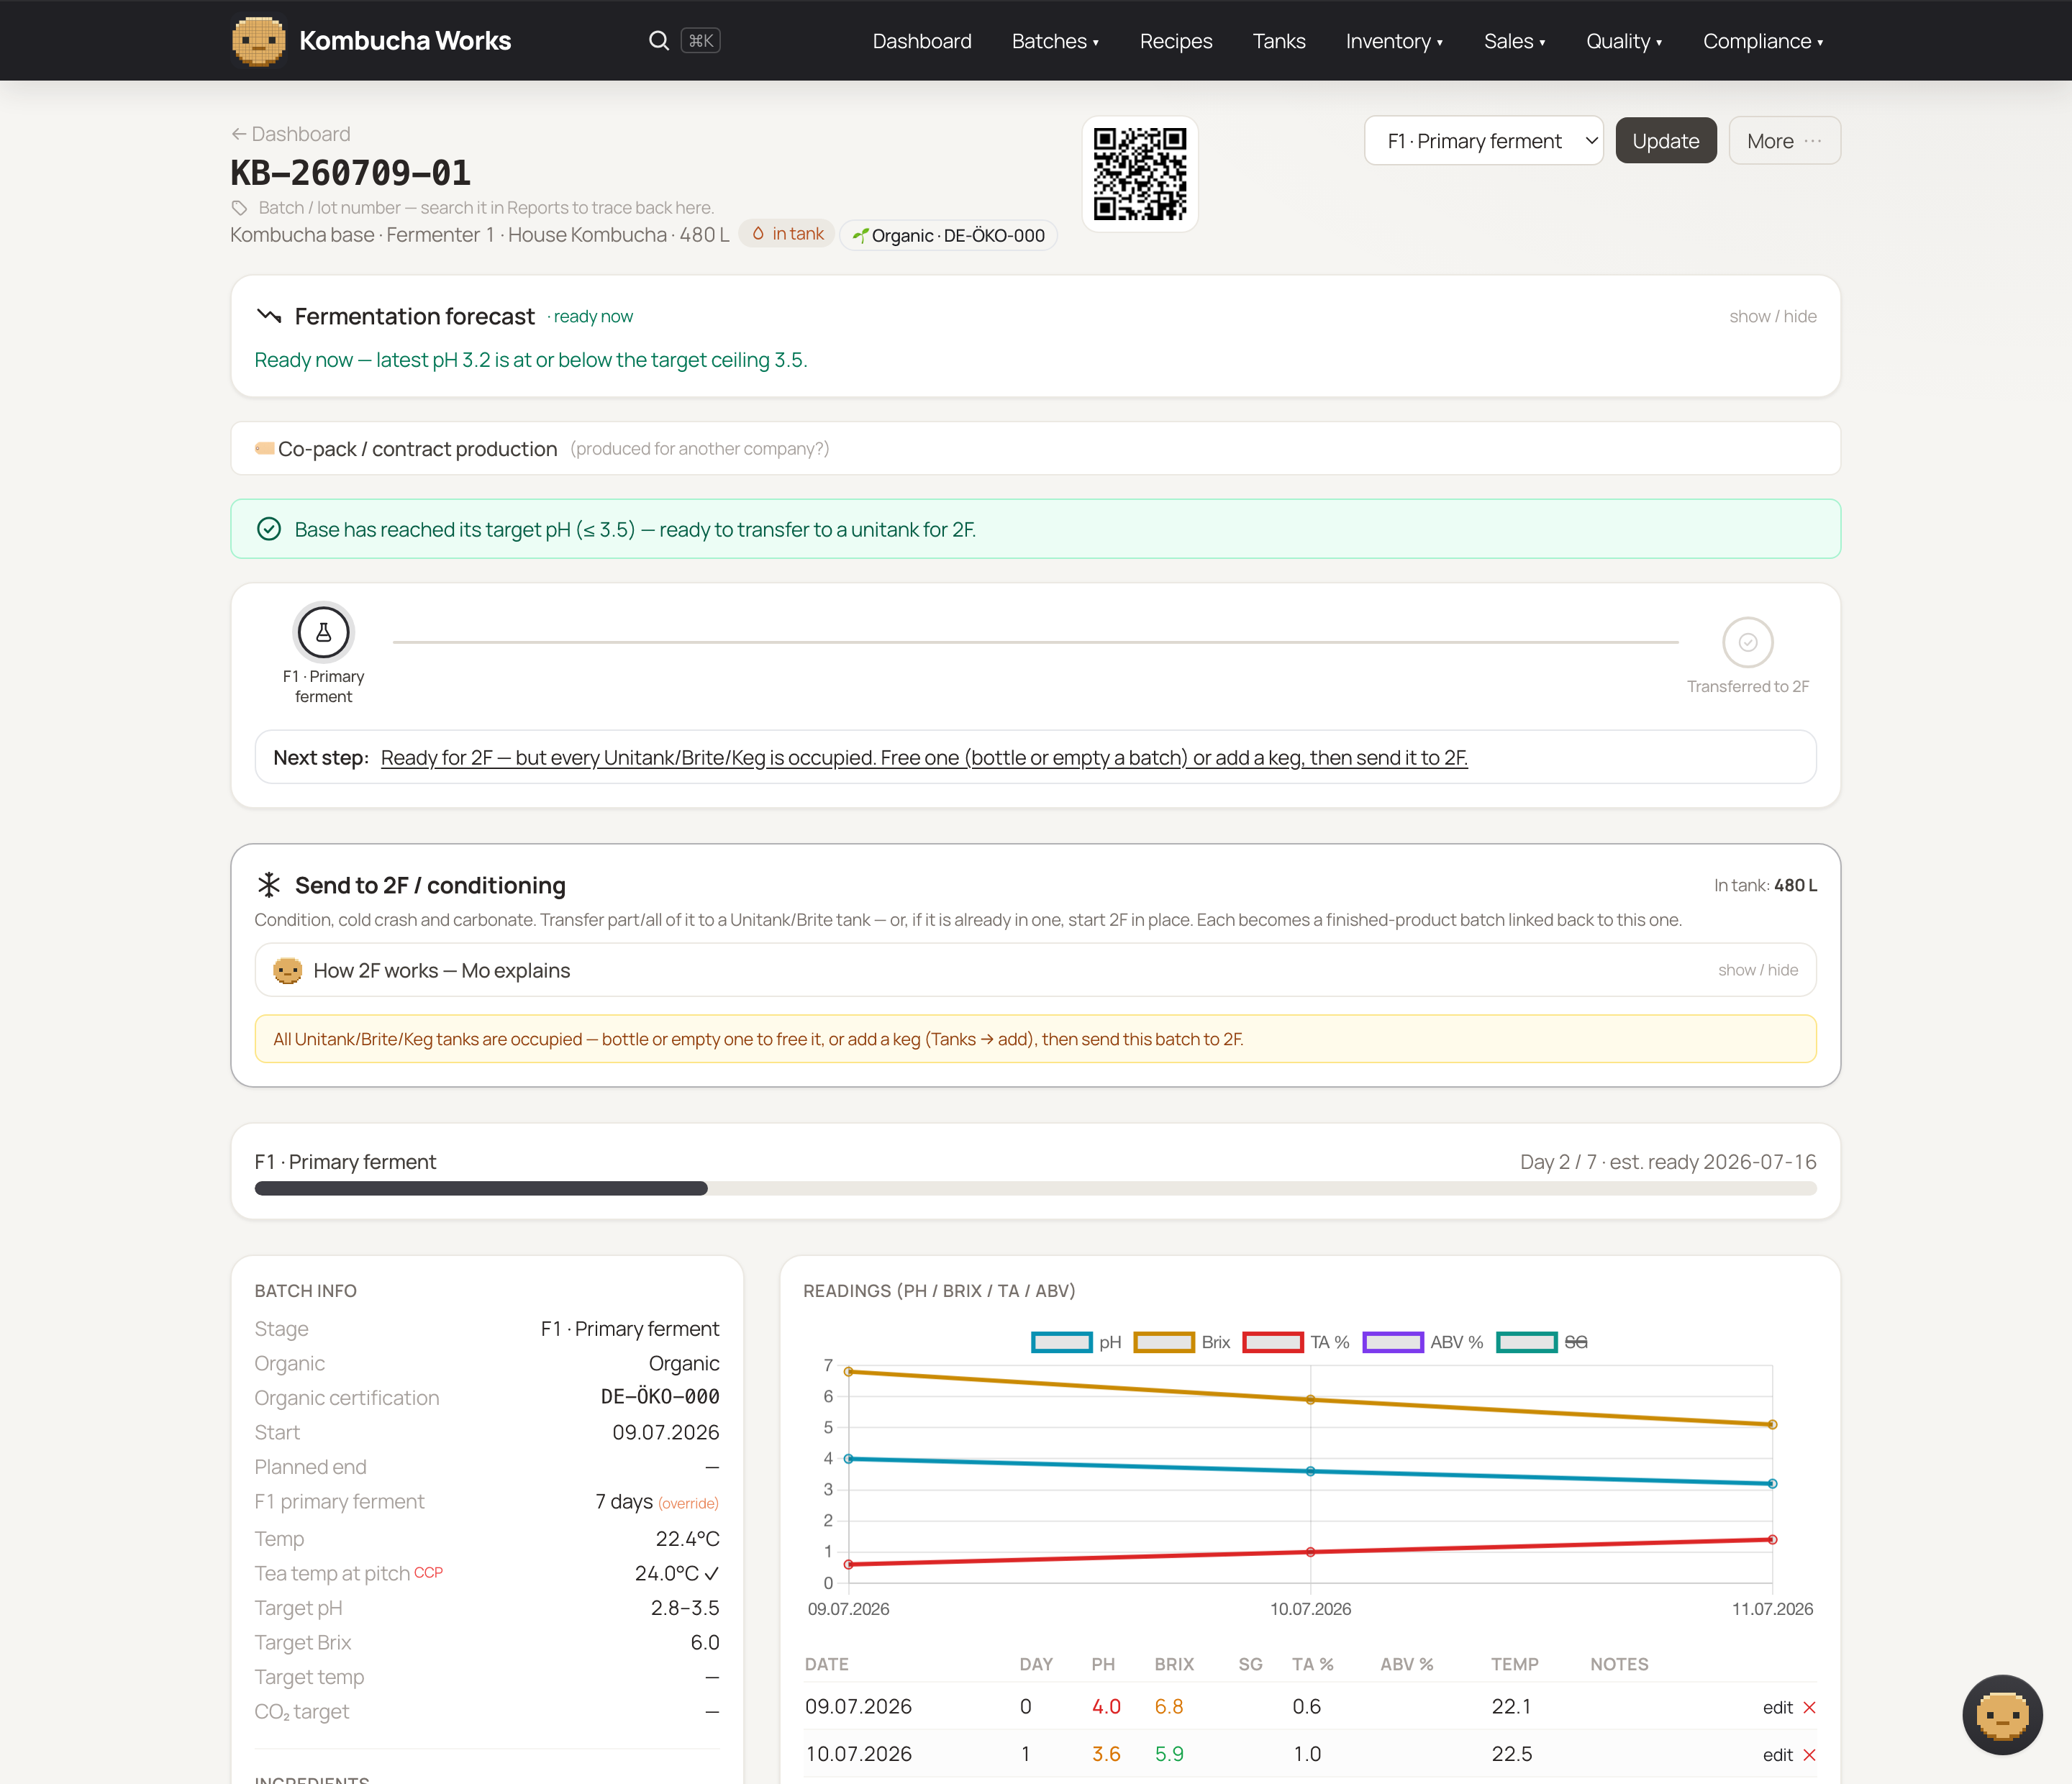Screen dimensions: 2072x1784
Task: Click the fermentation forecast trend icon
Action: pyautogui.click(x=269, y=316)
